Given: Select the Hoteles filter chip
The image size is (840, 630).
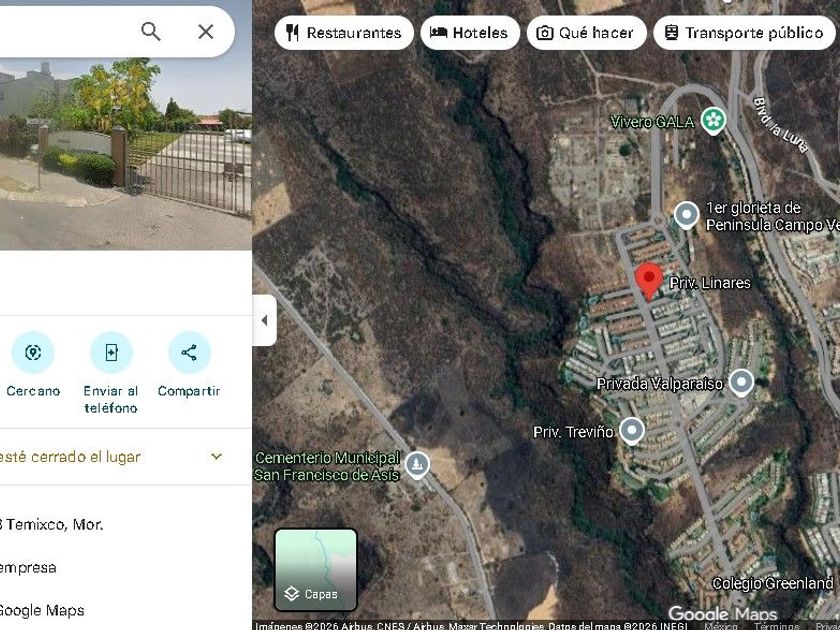Looking at the screenshot, I should pyautogui.click(x=470, y=33).
